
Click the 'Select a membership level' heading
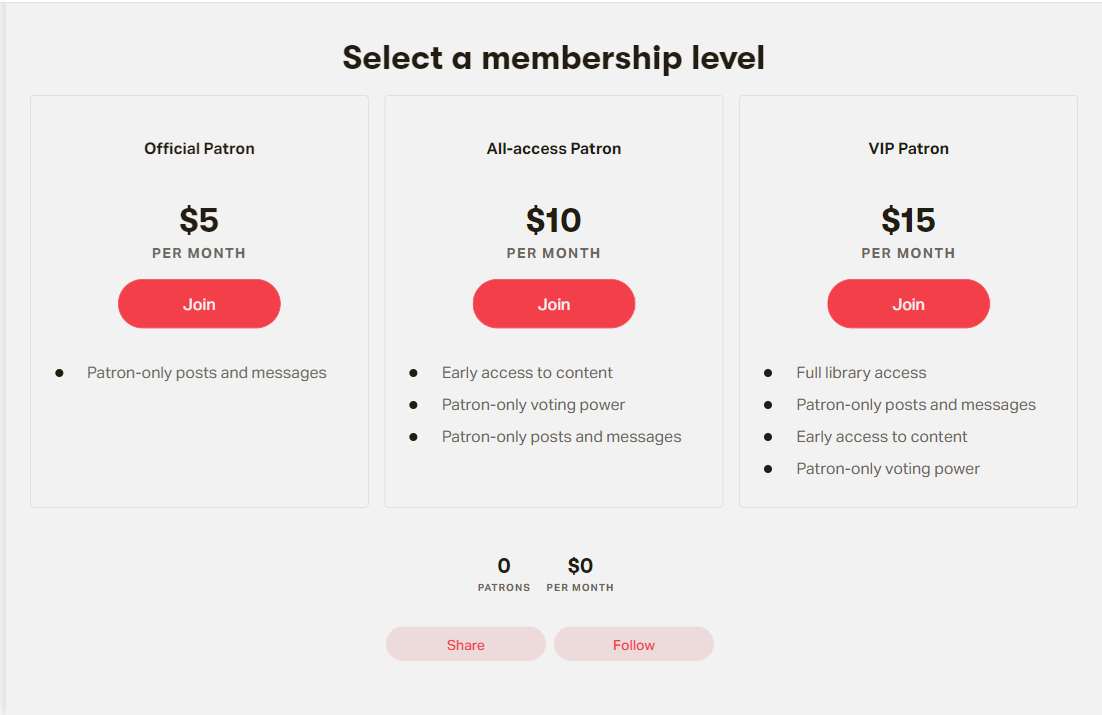coord(553,58)
